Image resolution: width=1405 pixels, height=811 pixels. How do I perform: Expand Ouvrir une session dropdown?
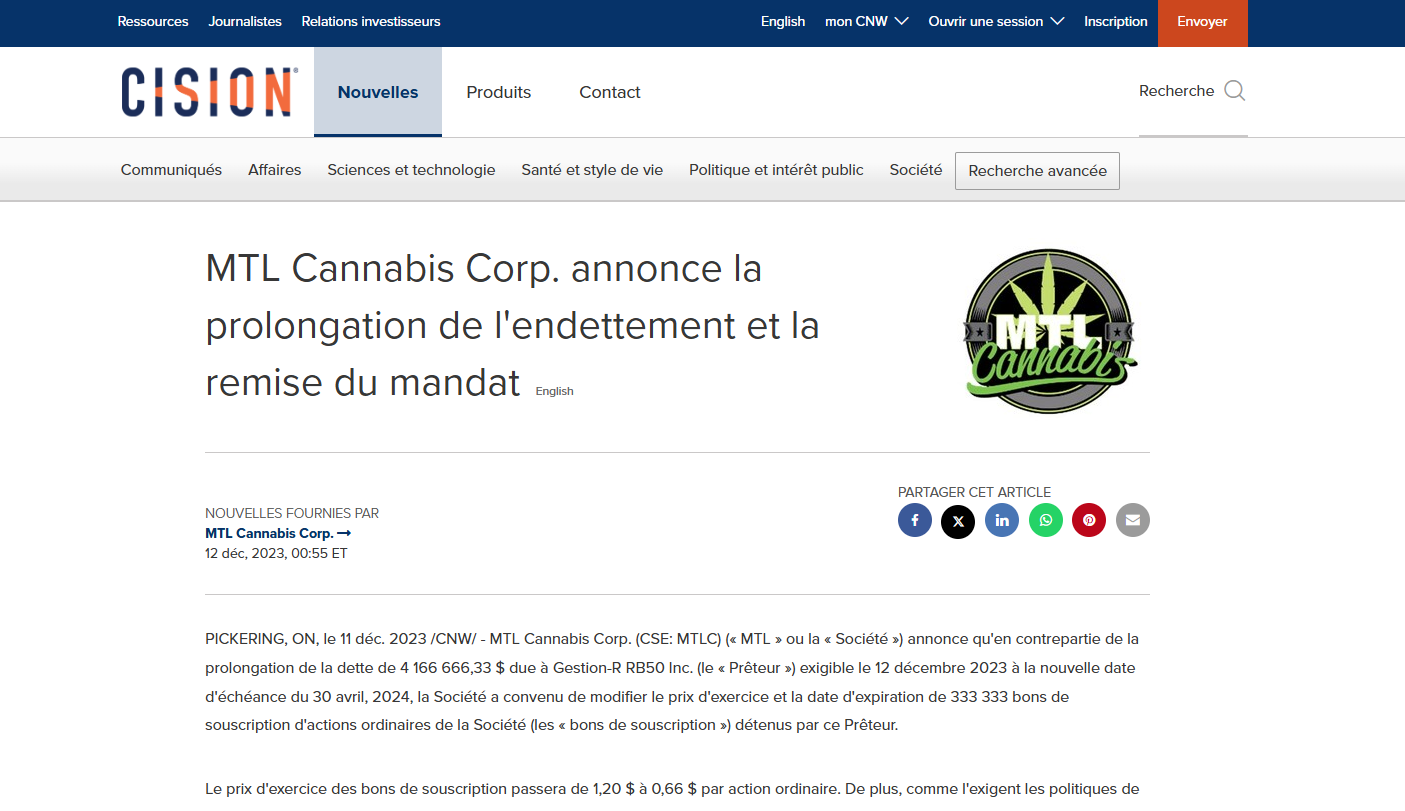click(996, 21)
